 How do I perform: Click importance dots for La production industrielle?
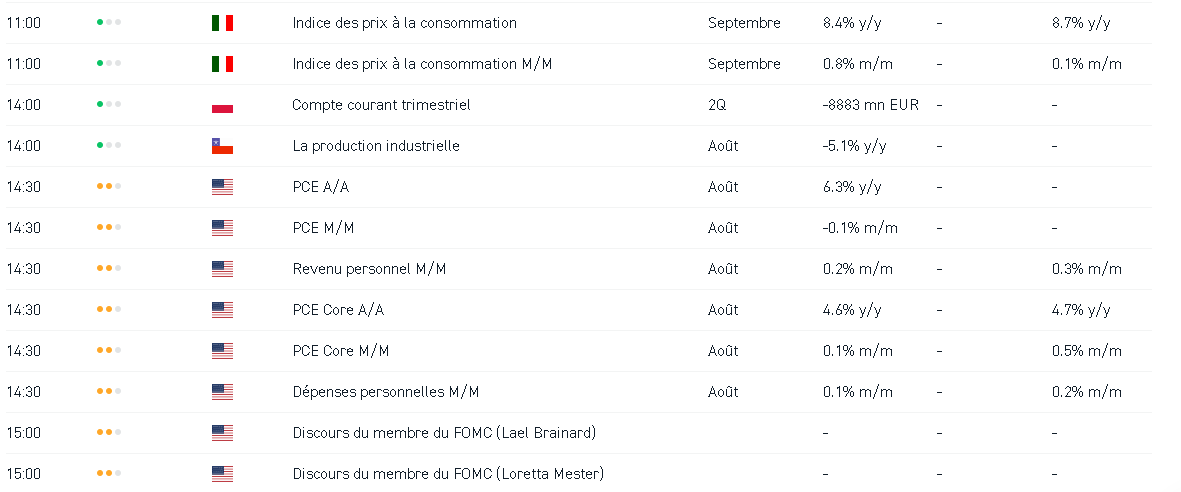tap(109, 146)
